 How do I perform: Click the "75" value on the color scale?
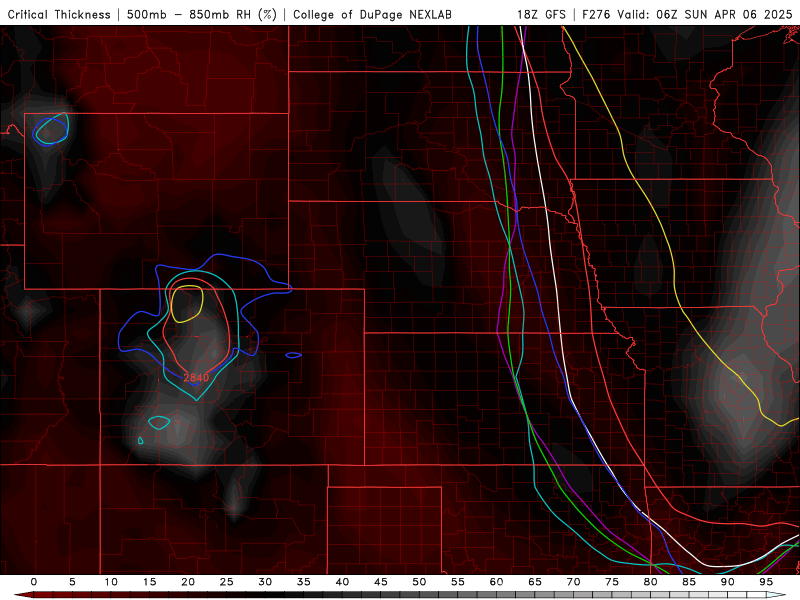pos(612,582)
